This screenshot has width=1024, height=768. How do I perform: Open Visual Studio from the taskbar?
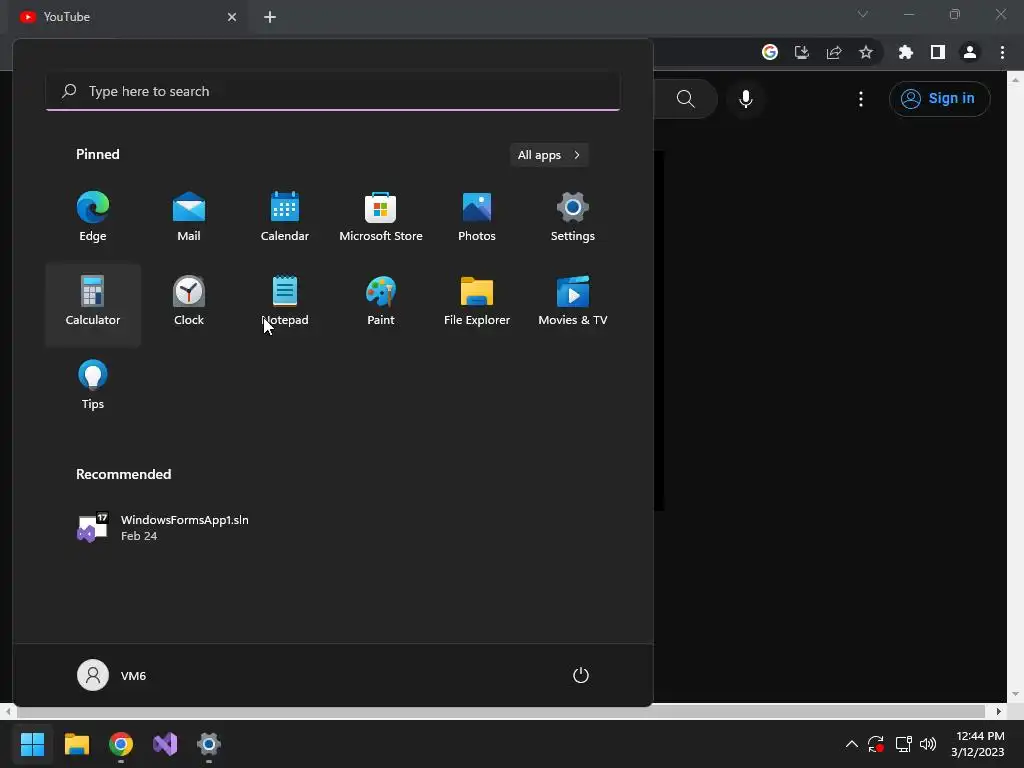tap(165, 744)
